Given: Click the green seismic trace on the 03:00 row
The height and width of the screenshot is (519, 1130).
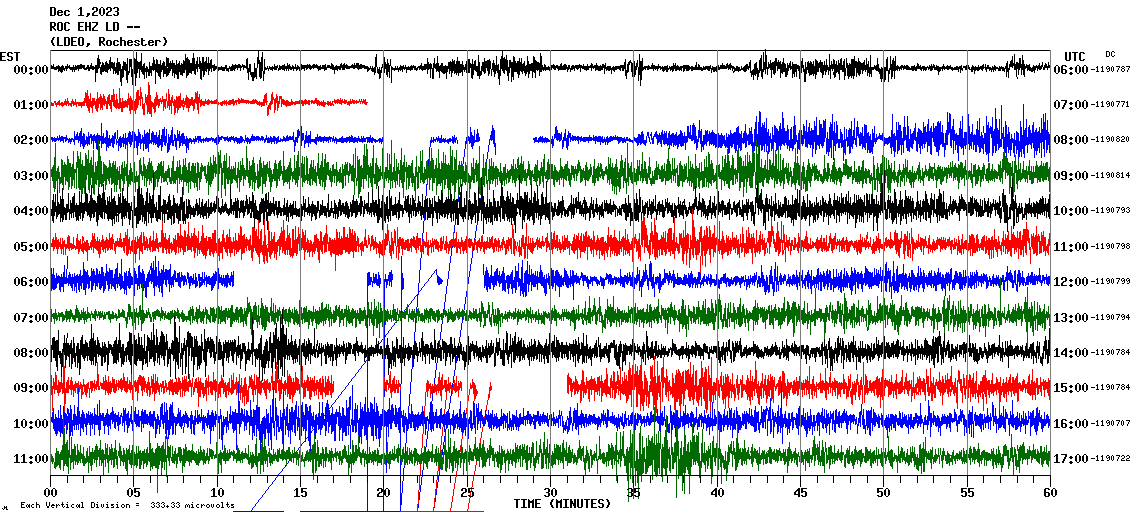Looking at the screenshot, I should 550,174.
